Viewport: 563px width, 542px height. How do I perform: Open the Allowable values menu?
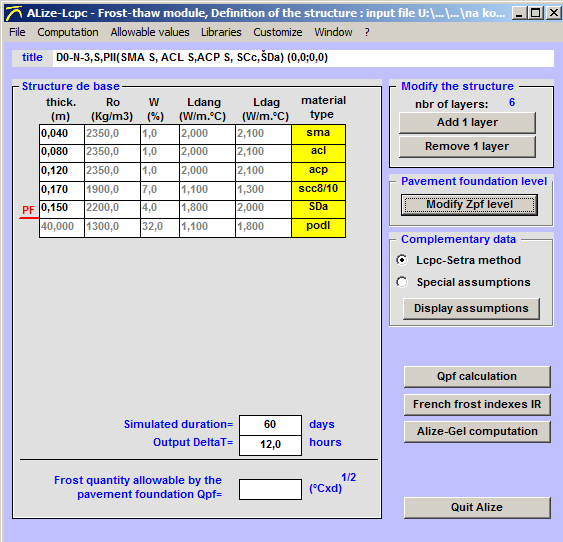pos(150,32)
